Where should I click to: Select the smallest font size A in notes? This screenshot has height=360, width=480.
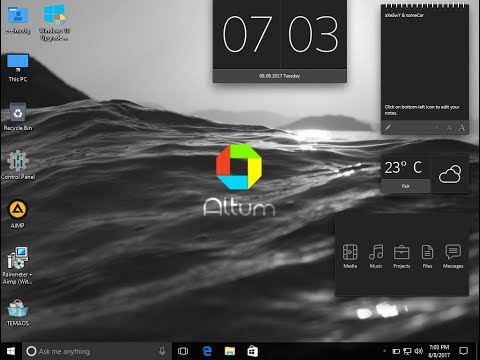pyautogui.click(x=437, y=128)
